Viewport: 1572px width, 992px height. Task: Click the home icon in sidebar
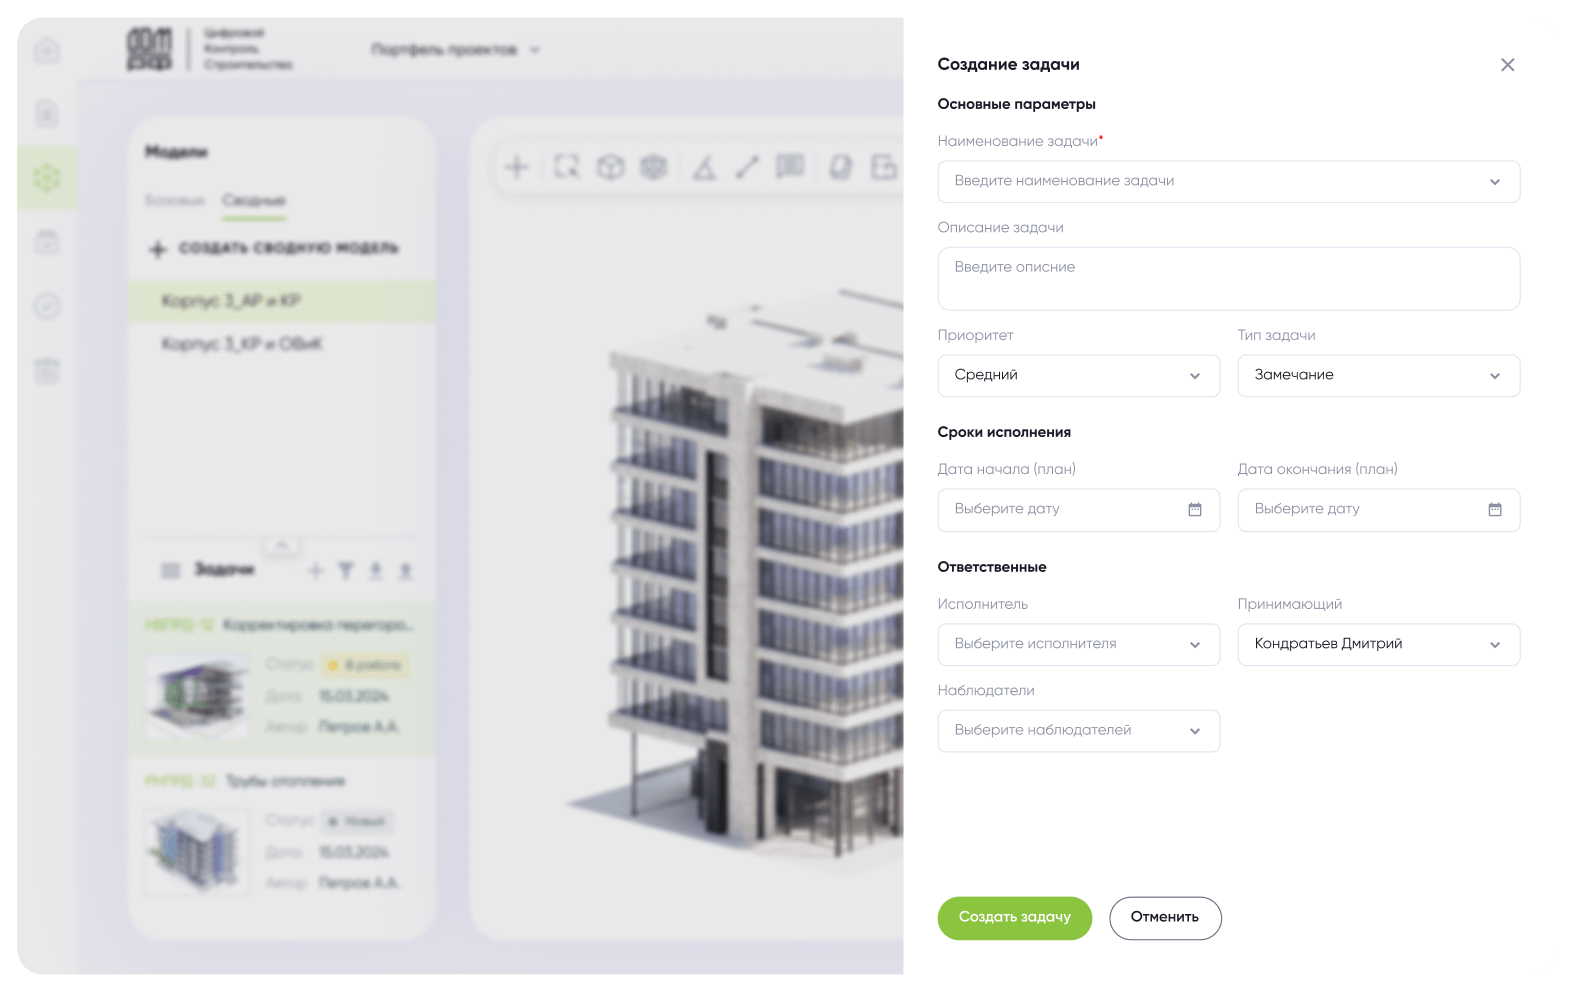point(47,50)
